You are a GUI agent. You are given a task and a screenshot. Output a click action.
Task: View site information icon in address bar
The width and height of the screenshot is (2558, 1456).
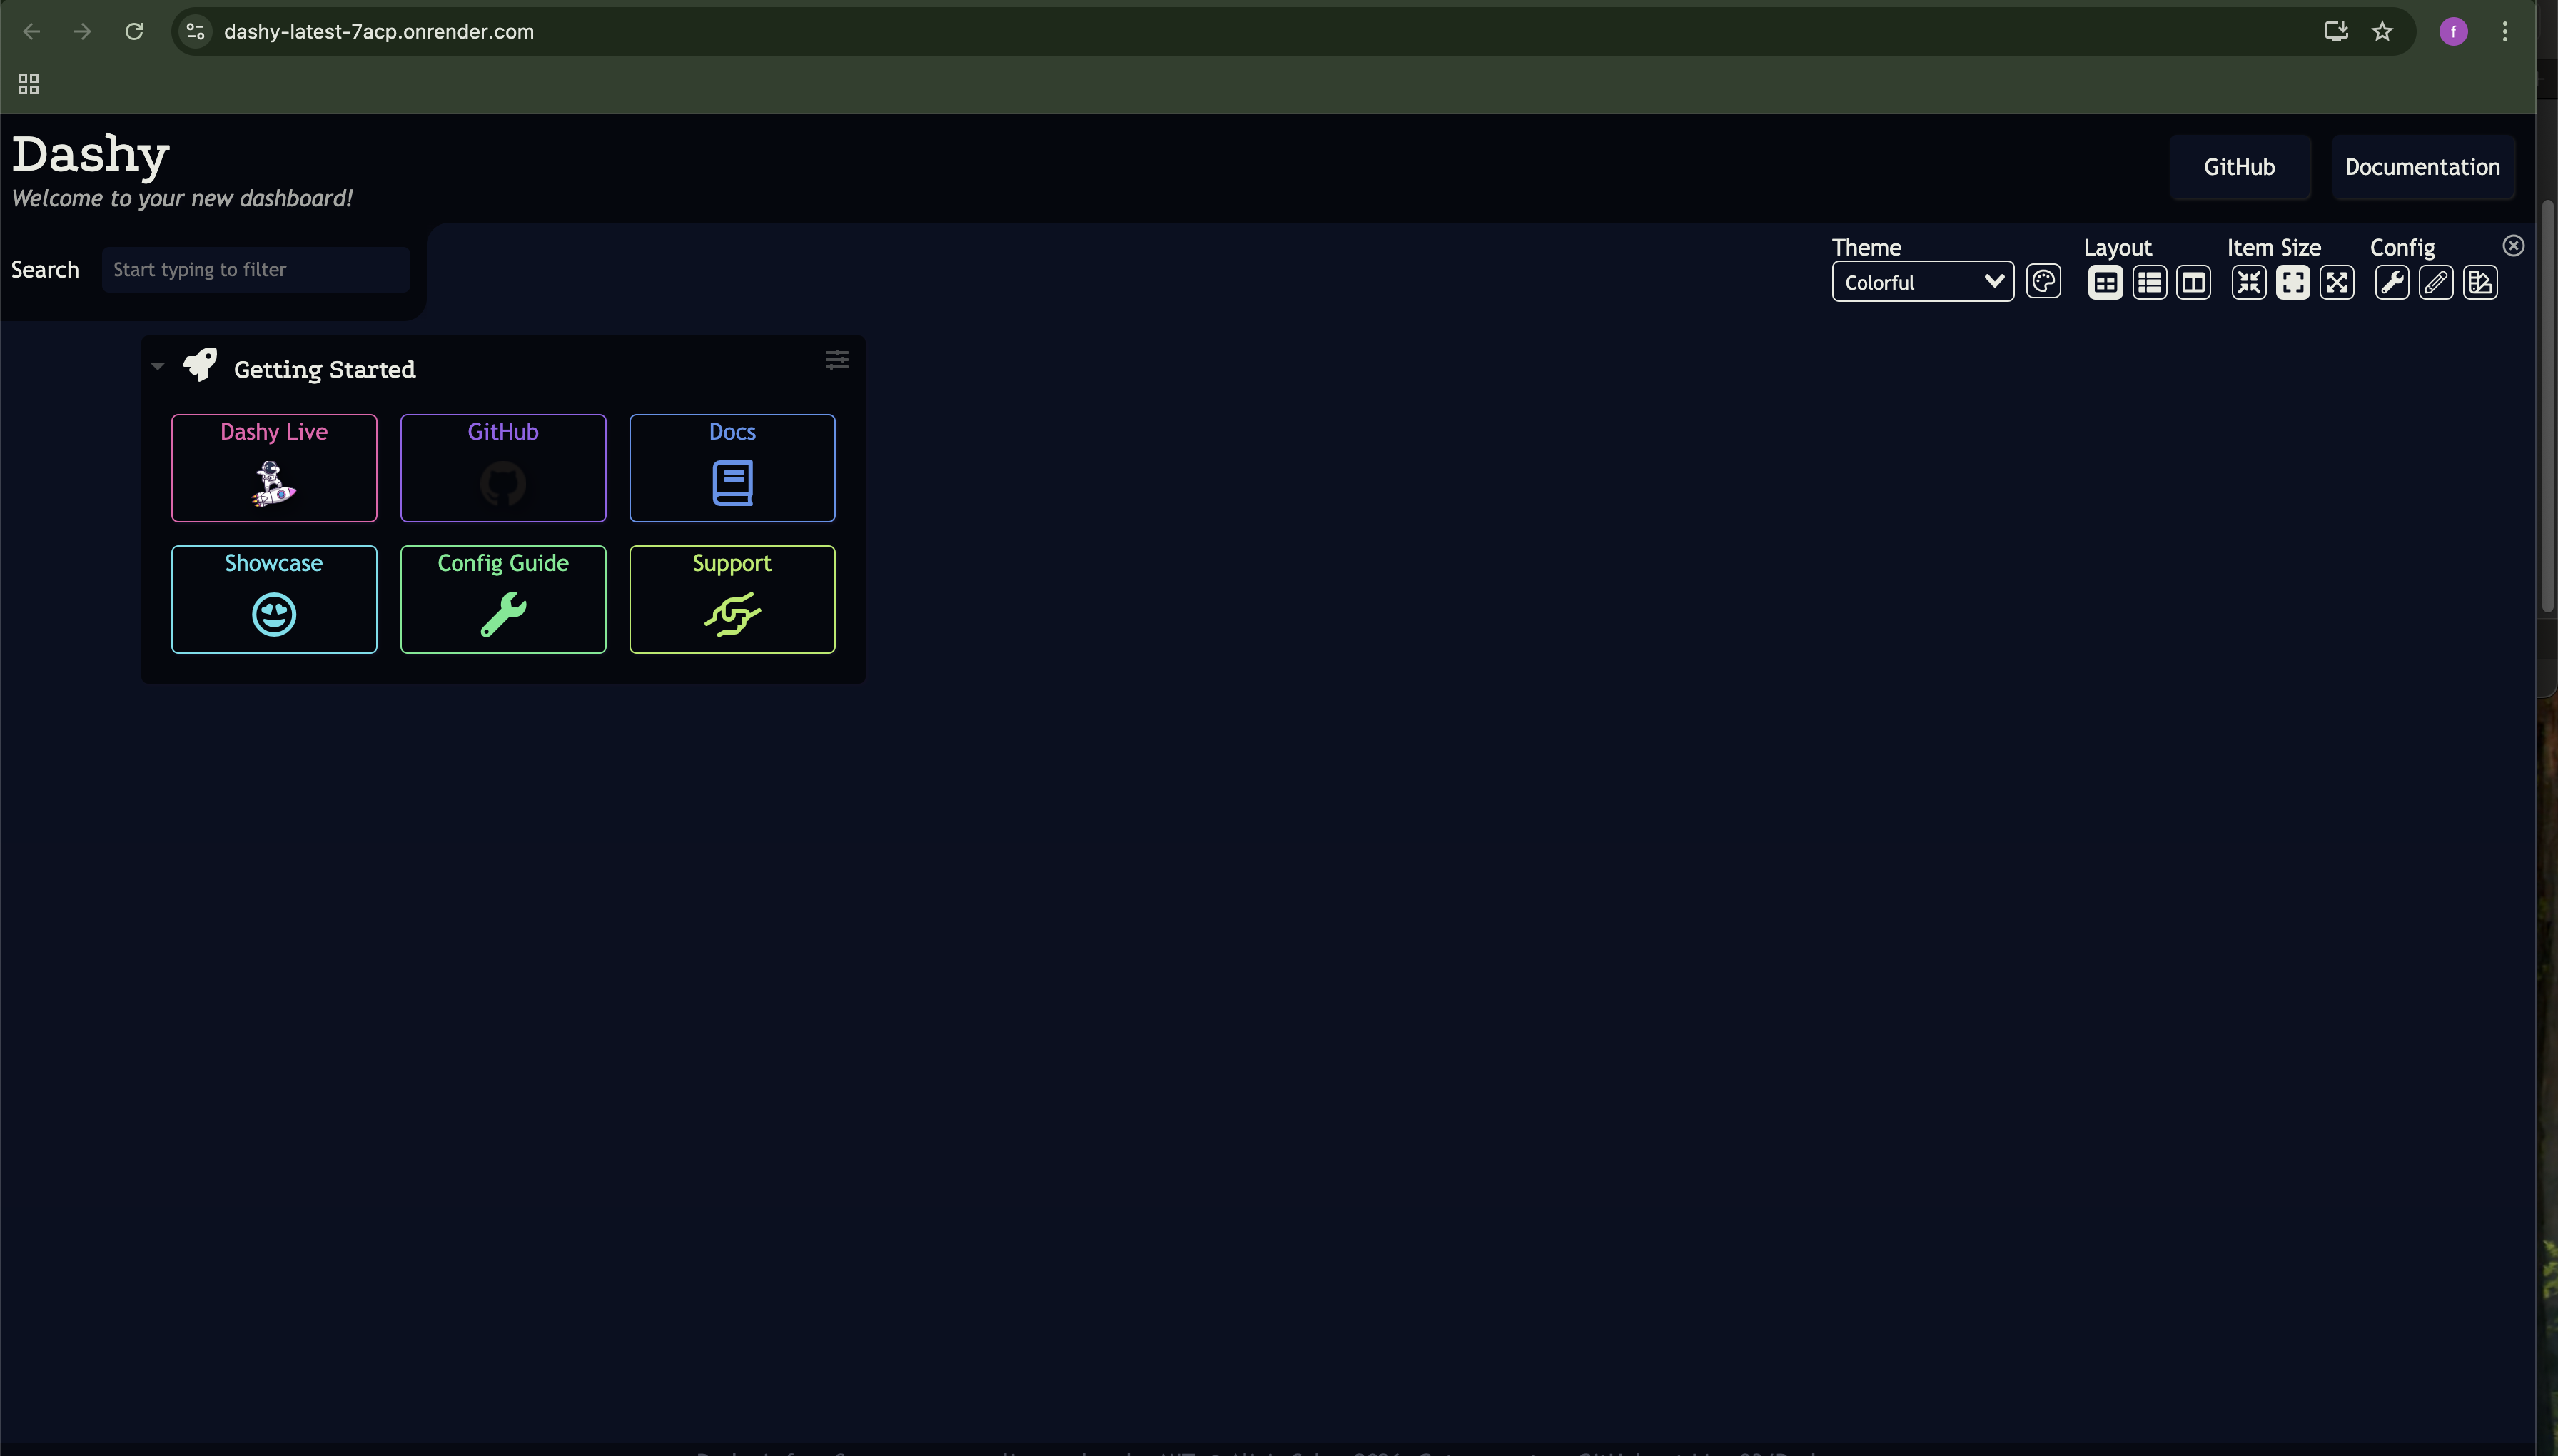pos(196,31)
